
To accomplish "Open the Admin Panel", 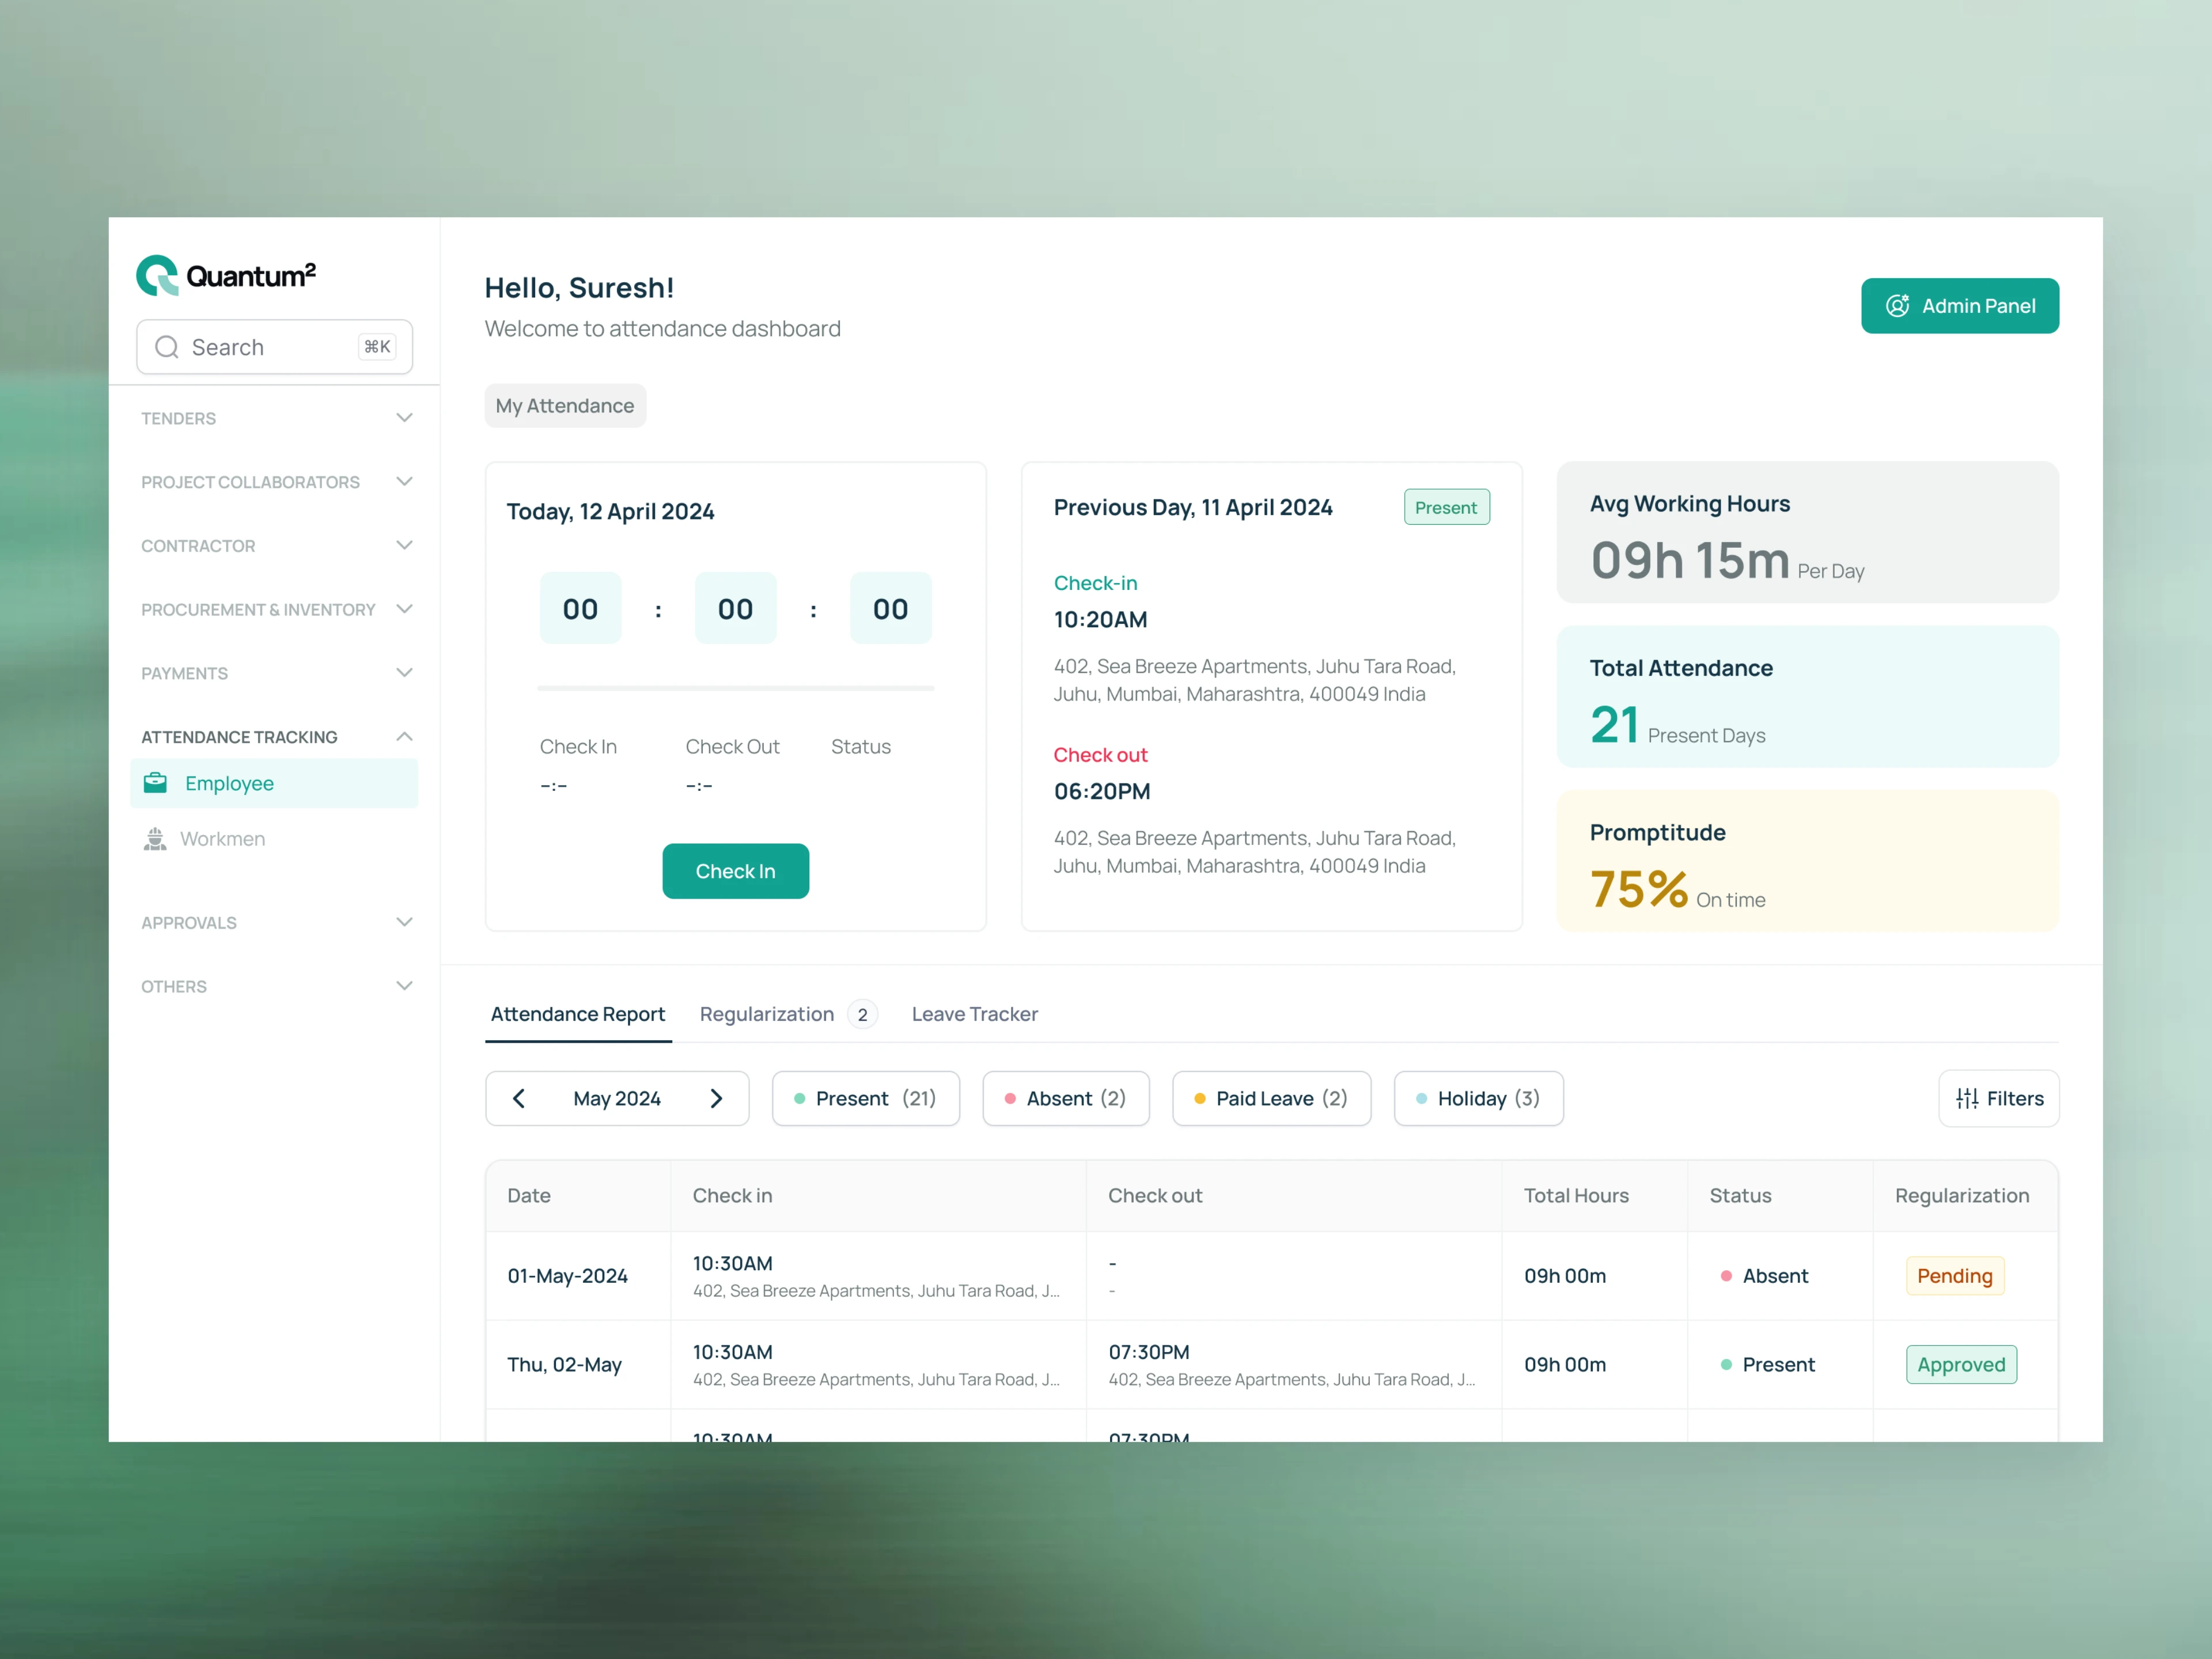I will [1959, 306].
